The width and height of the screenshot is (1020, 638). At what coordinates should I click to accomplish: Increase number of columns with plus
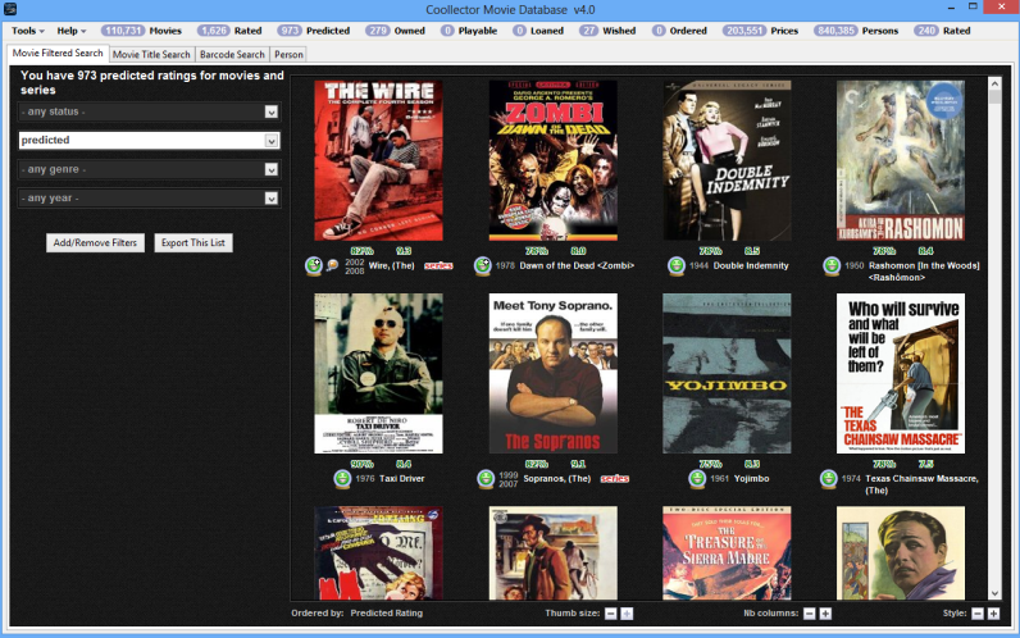click(825, 613)
